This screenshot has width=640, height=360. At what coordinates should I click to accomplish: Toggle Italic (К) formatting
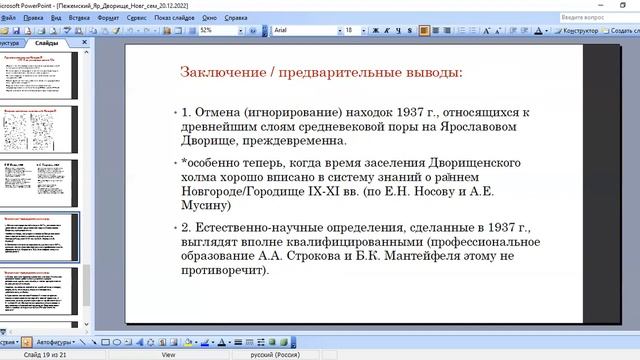(x=387, y=31)
